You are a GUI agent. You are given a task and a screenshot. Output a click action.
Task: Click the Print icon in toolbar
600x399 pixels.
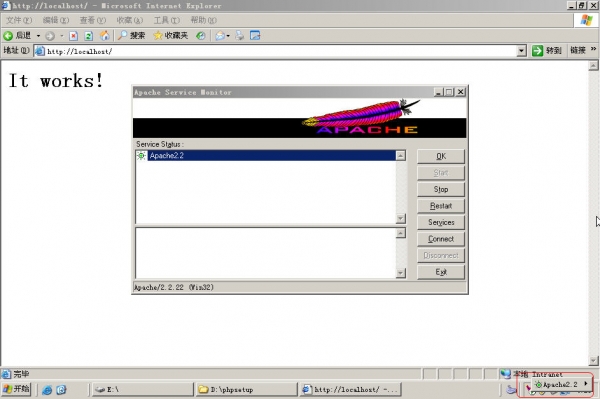pos(240,36)
